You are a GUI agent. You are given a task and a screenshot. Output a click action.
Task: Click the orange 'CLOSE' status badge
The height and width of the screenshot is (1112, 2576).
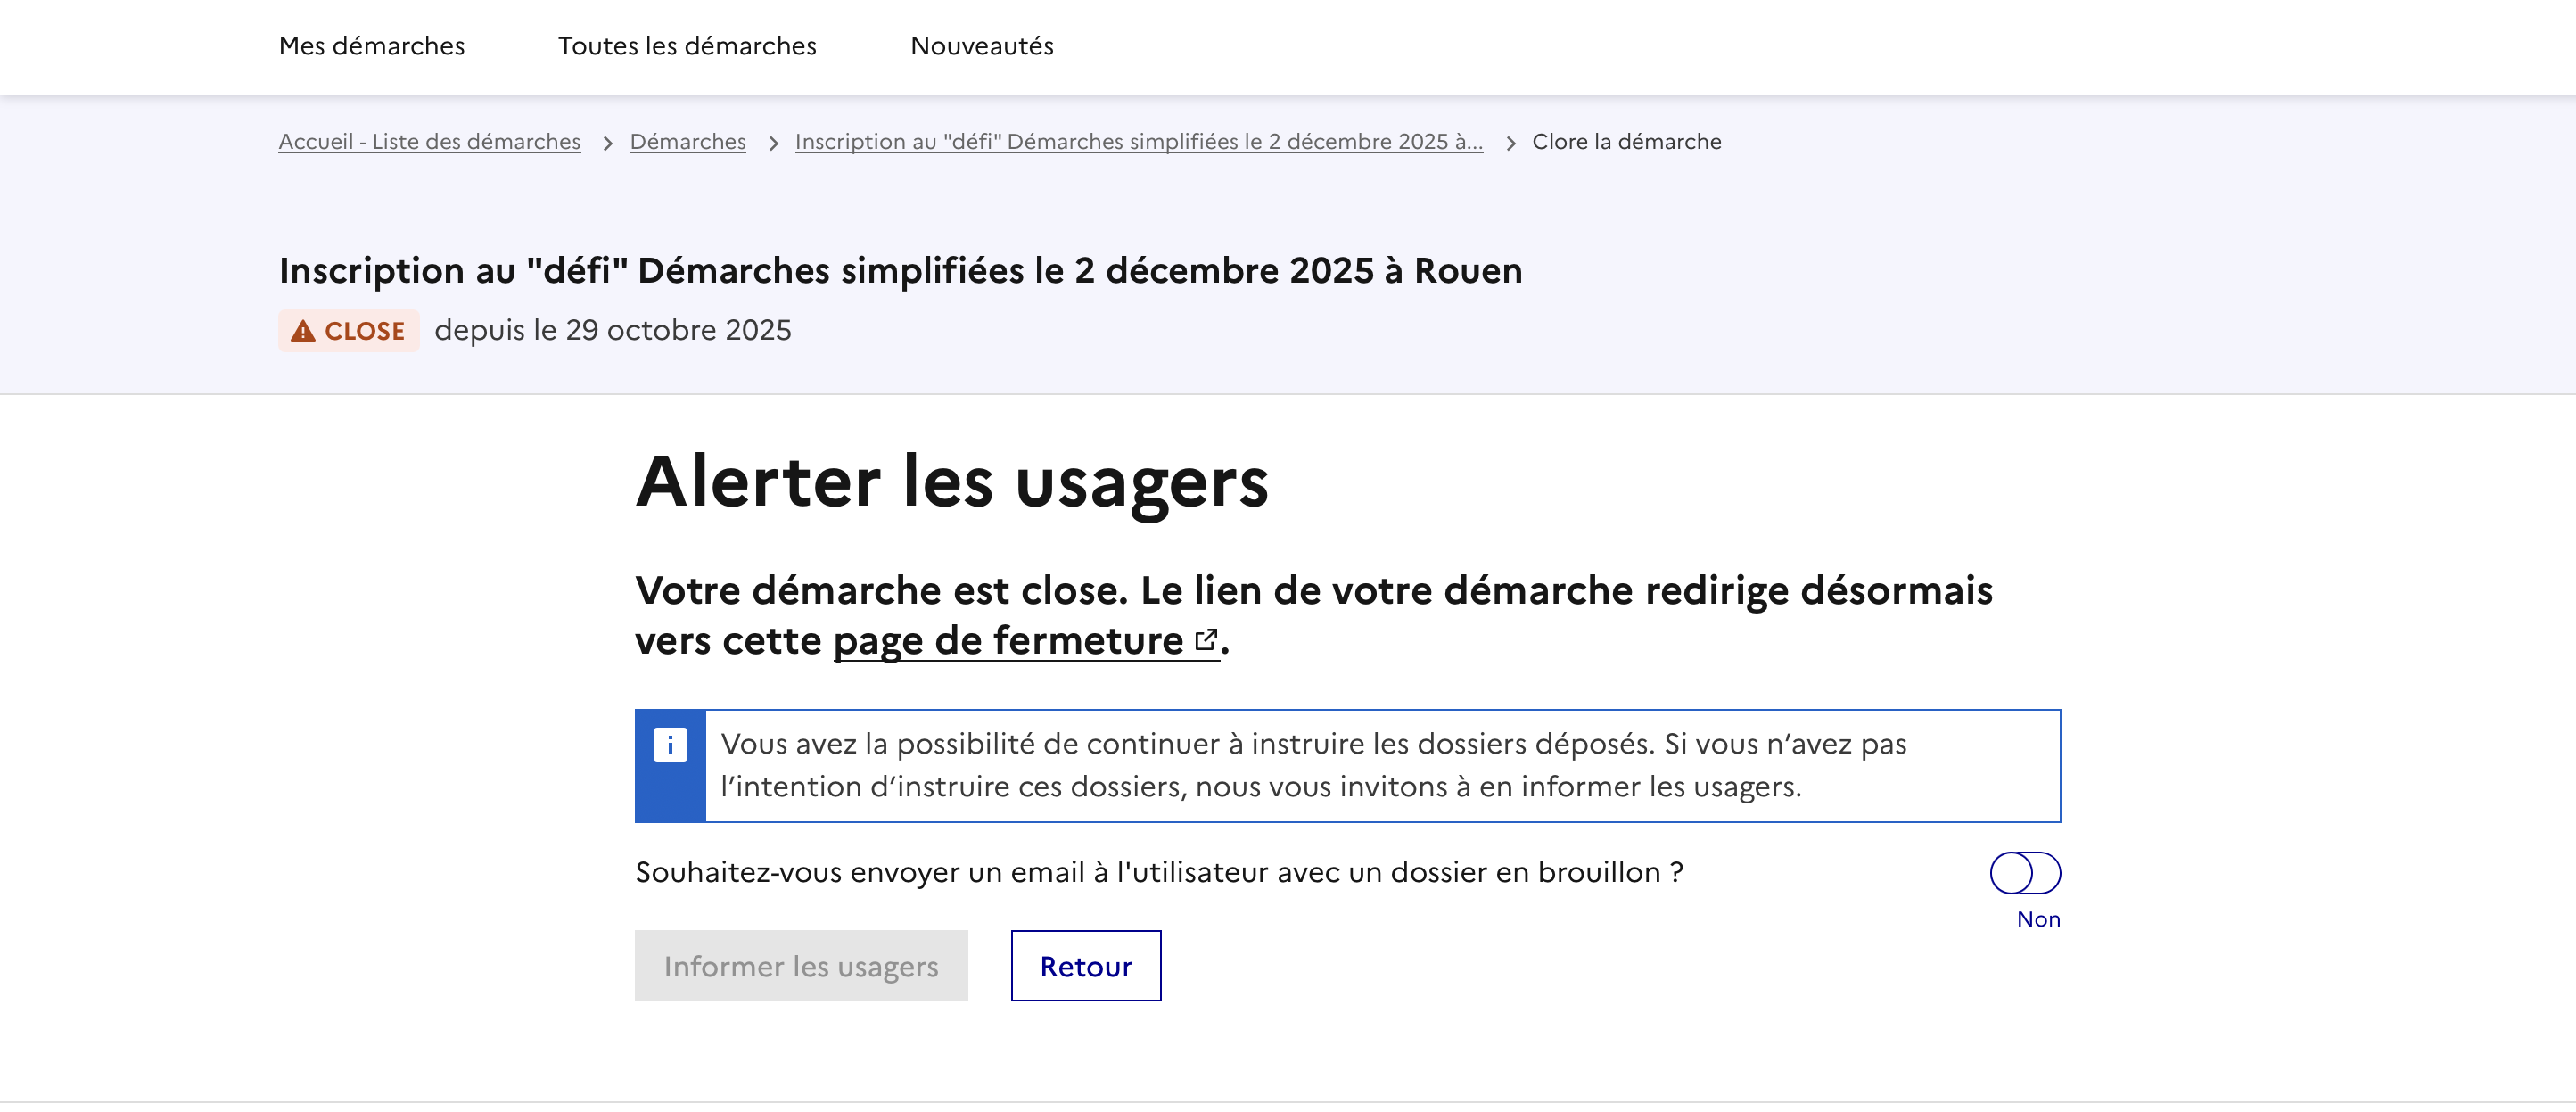[348, 331]
